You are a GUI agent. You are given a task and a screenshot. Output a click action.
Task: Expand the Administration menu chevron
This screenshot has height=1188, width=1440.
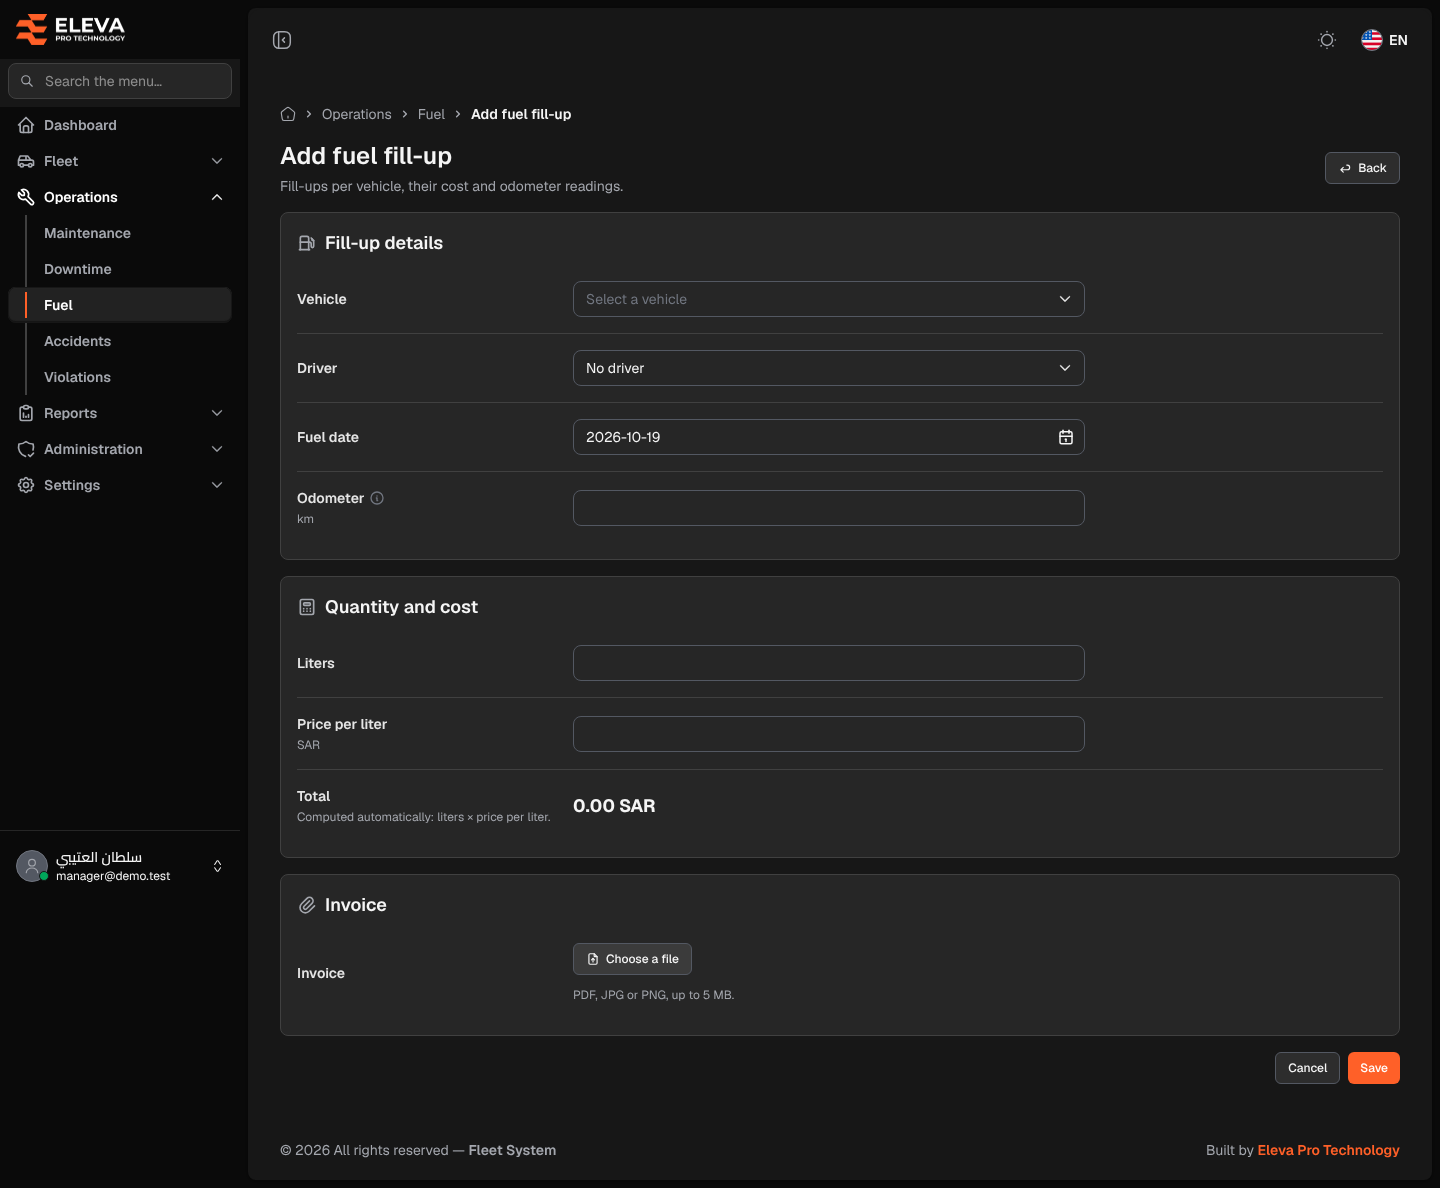(217, 449)
